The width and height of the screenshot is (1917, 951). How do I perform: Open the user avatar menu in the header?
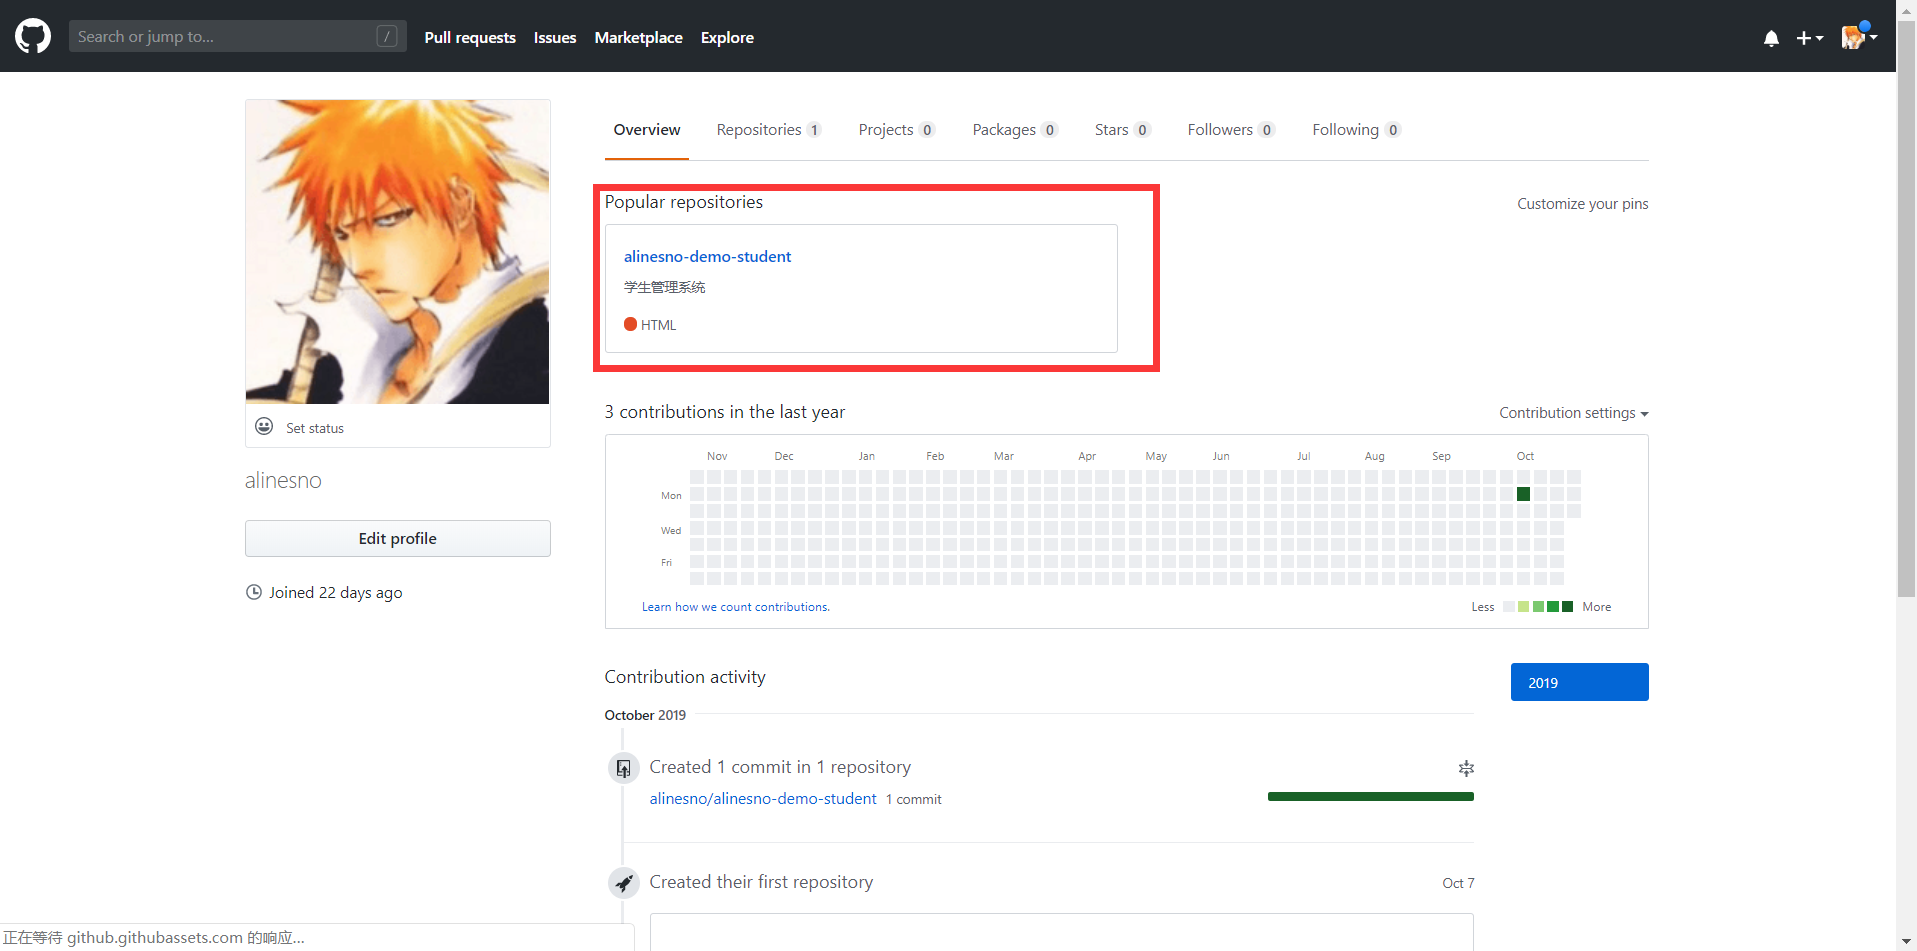1859,37
